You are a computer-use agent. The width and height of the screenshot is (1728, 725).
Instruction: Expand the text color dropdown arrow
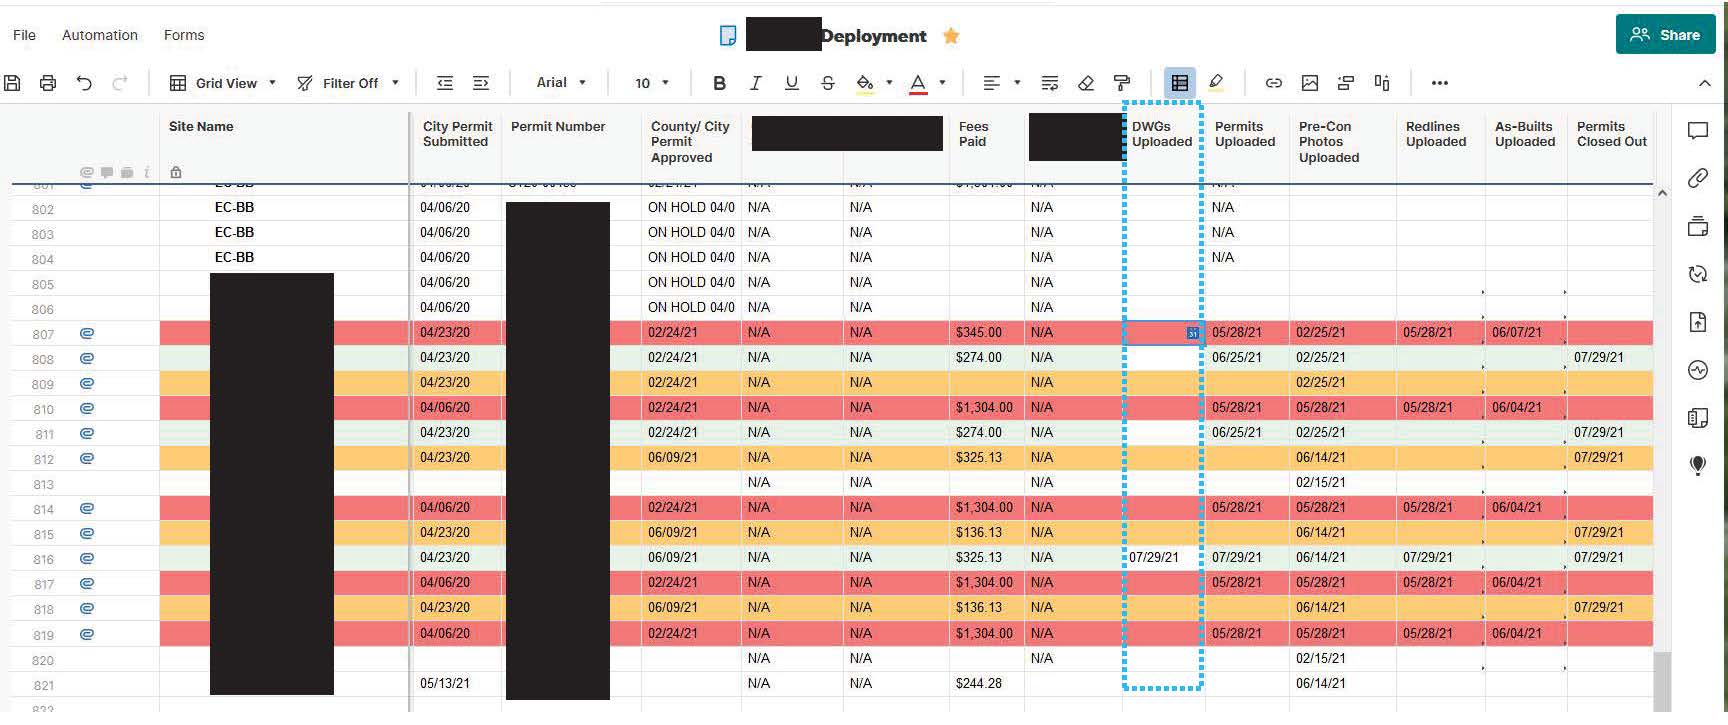point(942,83)
